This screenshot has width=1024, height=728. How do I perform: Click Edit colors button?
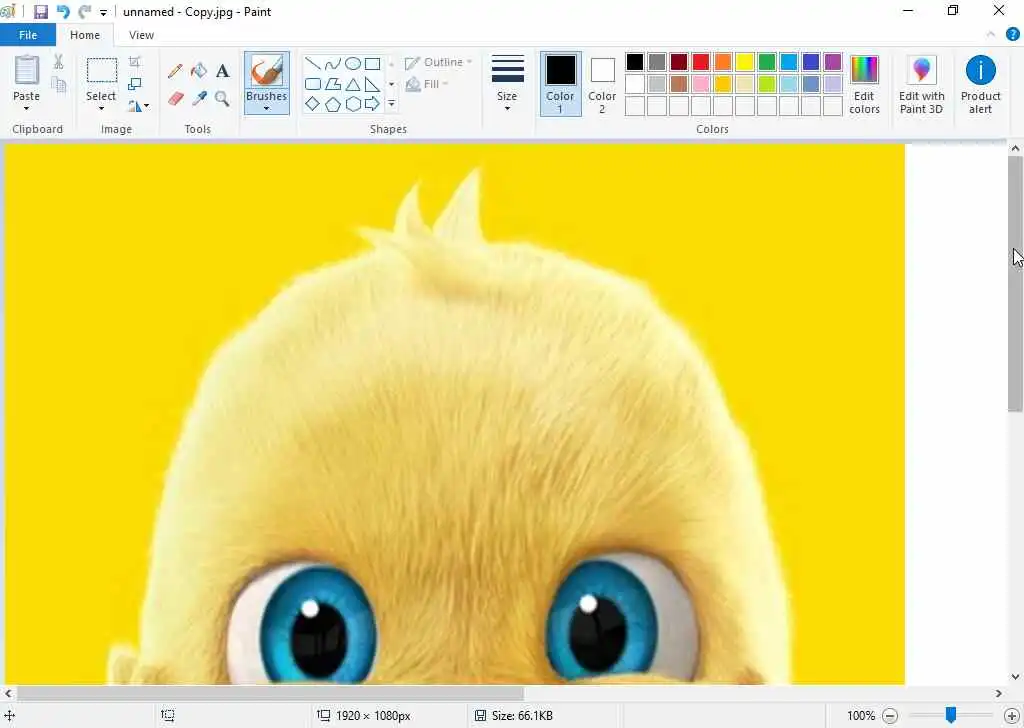tap(864, 84)
